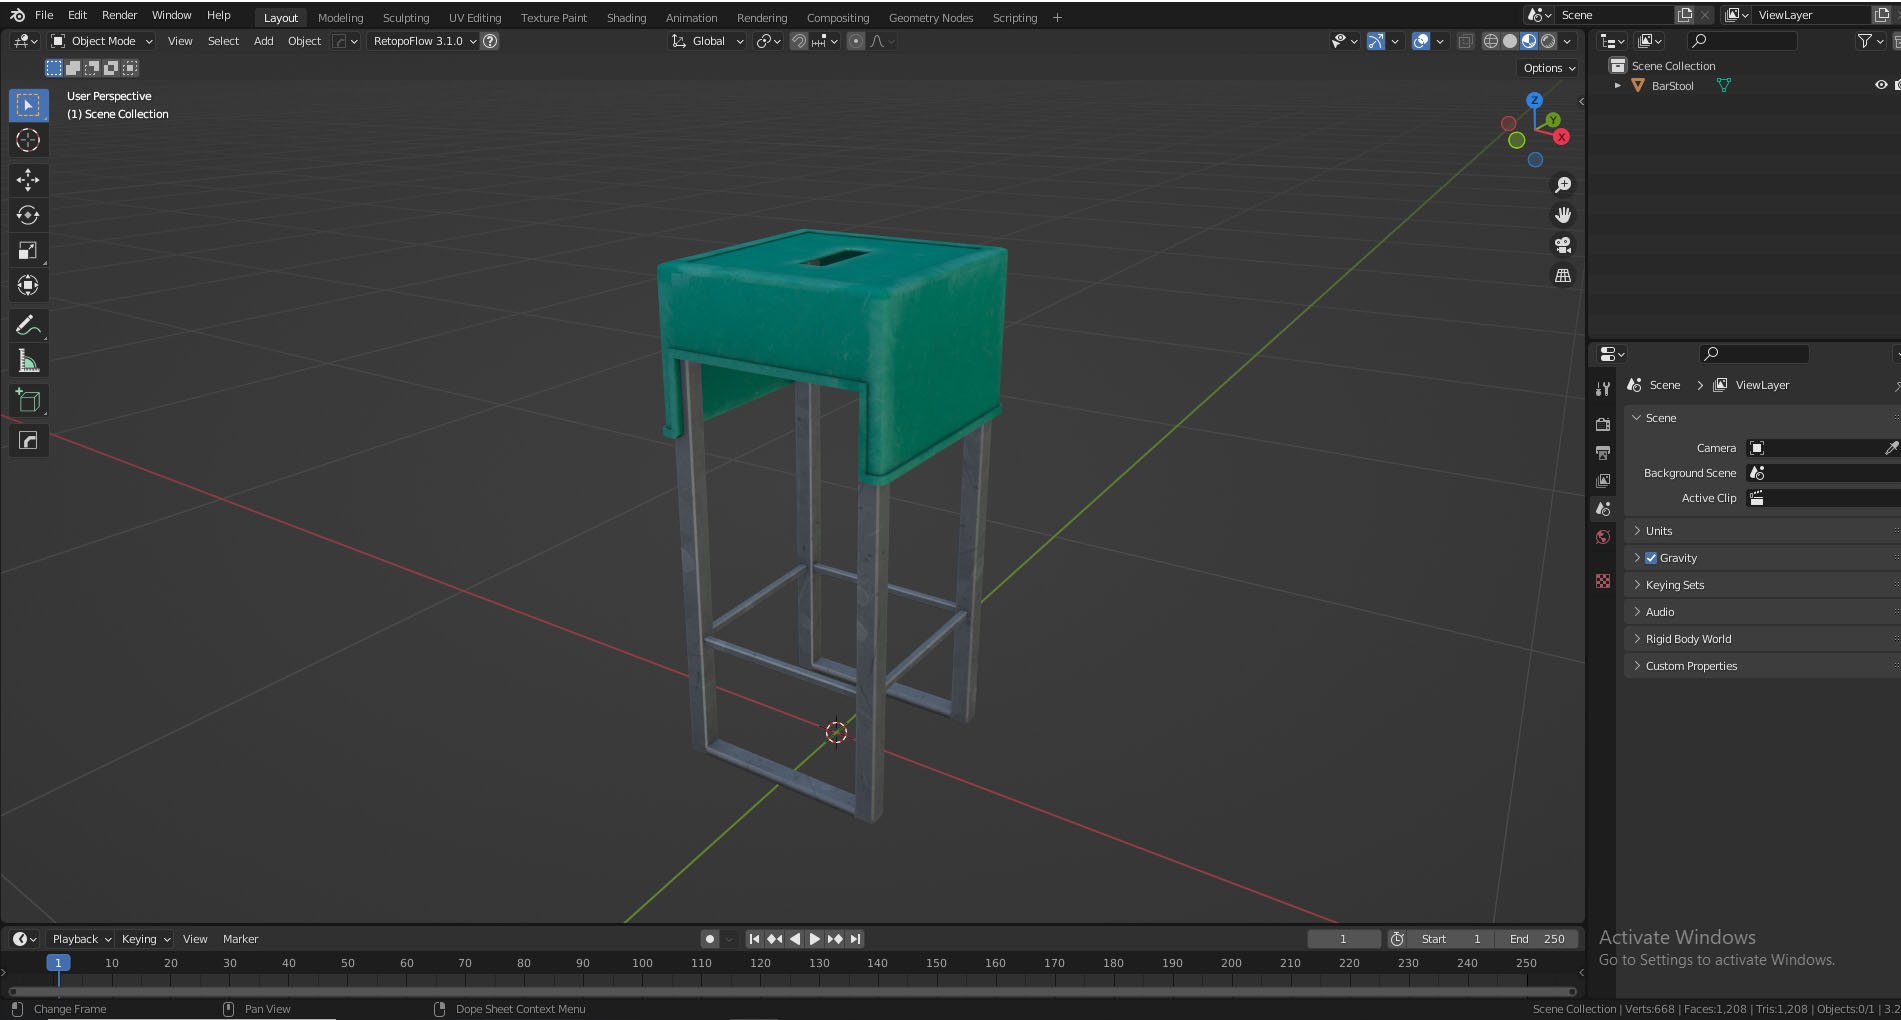This screenshot has height=1020, width=1901.
Task: Toggle show overlays button
Action: coord(1420,41)
